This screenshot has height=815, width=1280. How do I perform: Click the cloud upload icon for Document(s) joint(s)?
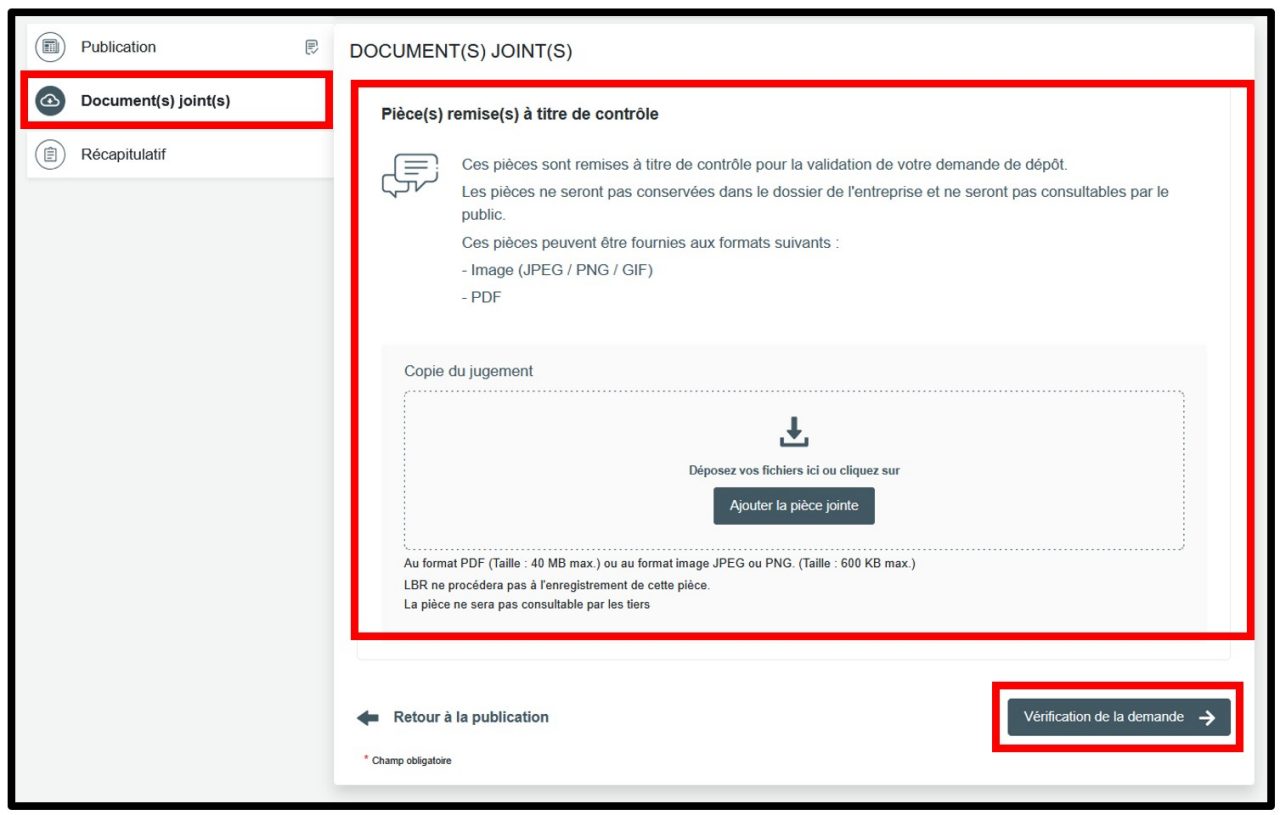point(50,101)
